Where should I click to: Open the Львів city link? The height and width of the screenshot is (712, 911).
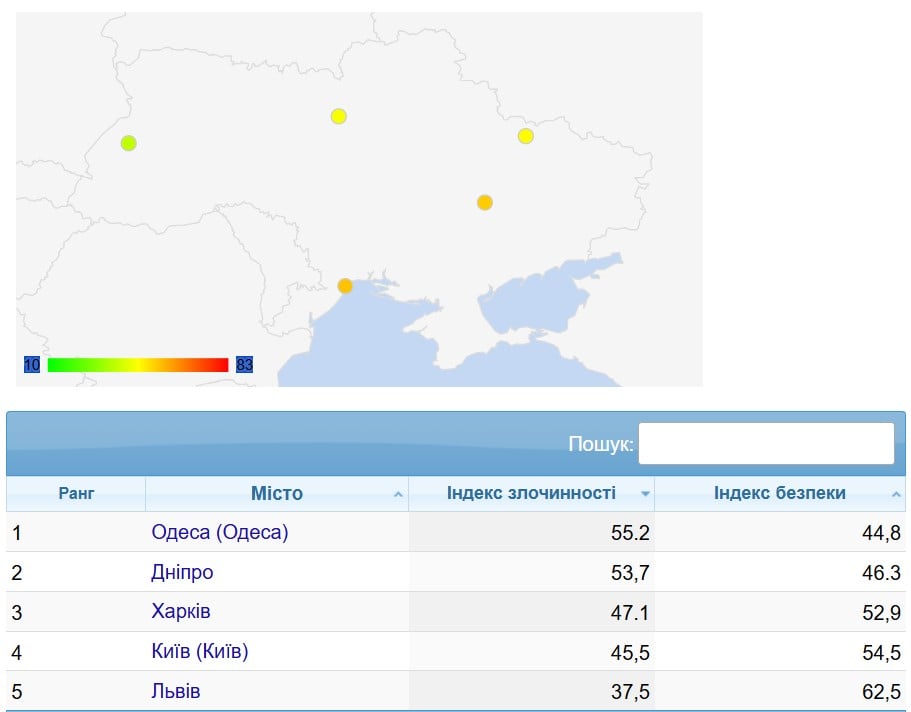[176, 691]
